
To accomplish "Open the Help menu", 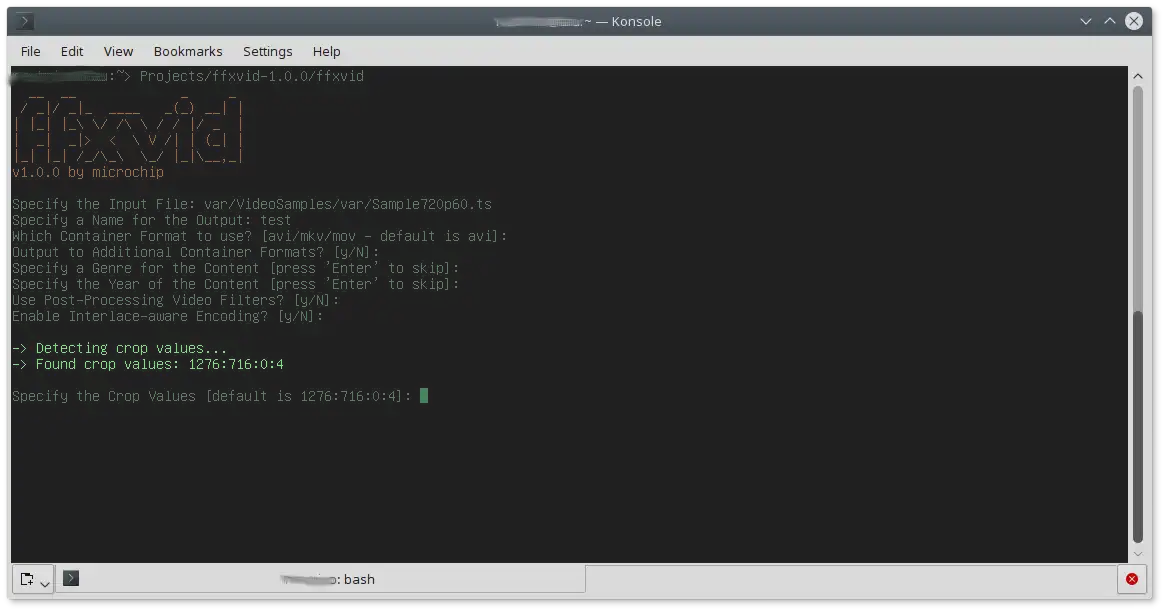I will point(326,51).
